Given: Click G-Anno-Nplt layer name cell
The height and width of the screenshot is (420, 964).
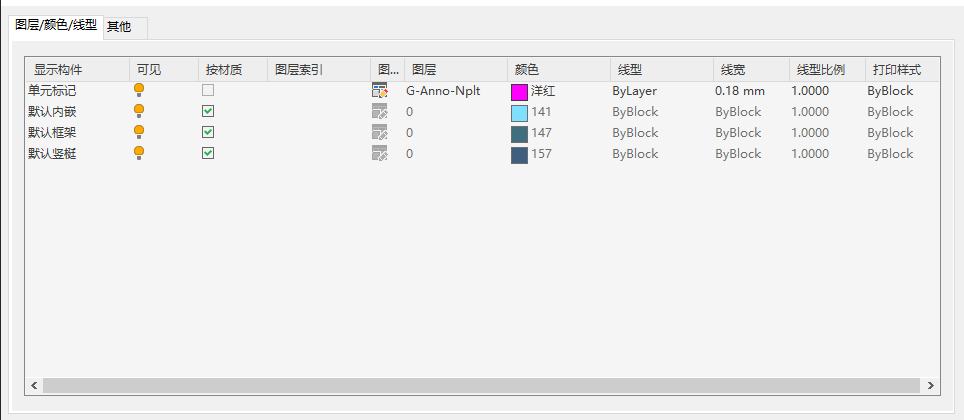Looking at the screenshot, I should pyautogui.click(x=443, y=91).
